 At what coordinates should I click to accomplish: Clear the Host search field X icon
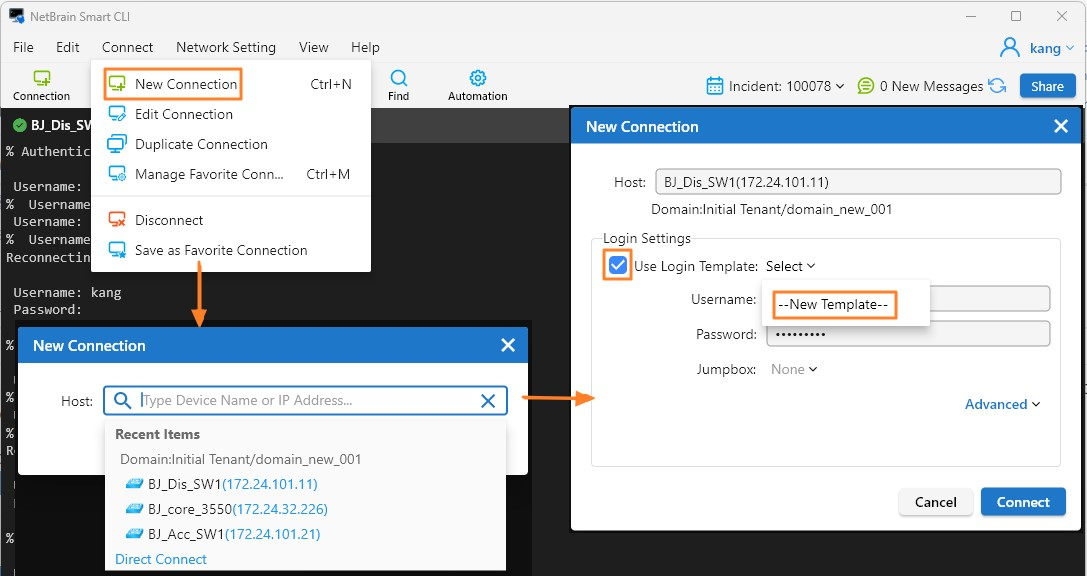pyautogui.click(x=488, y=401)
